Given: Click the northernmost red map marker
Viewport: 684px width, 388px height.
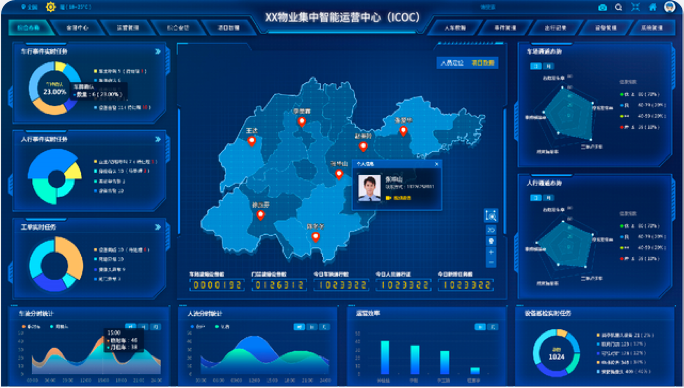Looking at the screenshot, I should [301, 122].
